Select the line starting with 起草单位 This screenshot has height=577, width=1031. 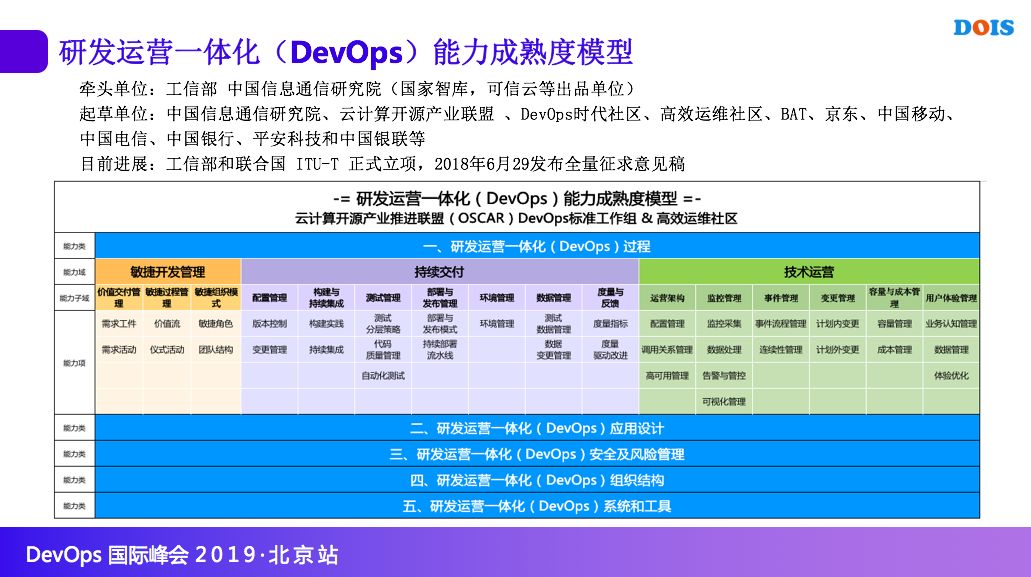pos(517,114)
